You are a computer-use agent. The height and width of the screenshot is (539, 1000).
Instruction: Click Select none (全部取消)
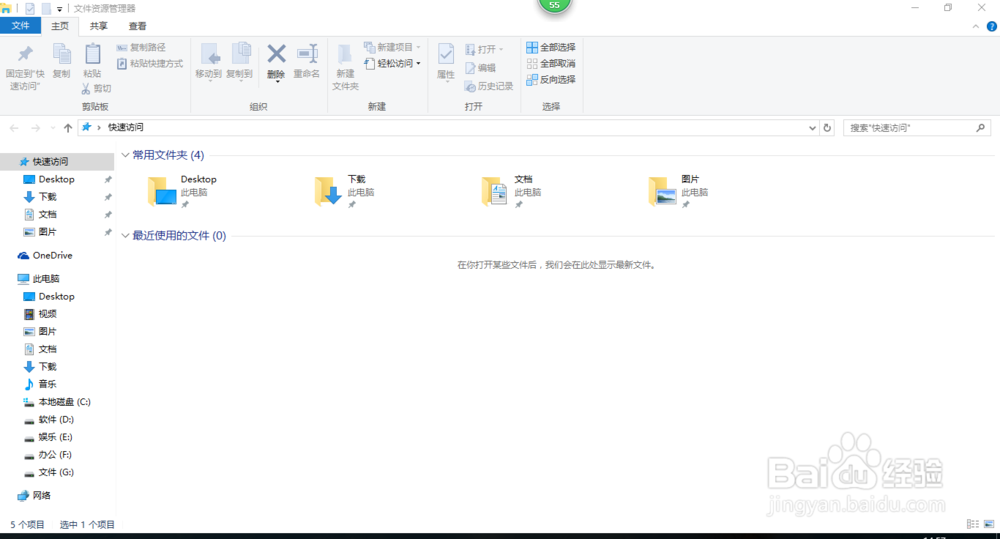(551, 63)
